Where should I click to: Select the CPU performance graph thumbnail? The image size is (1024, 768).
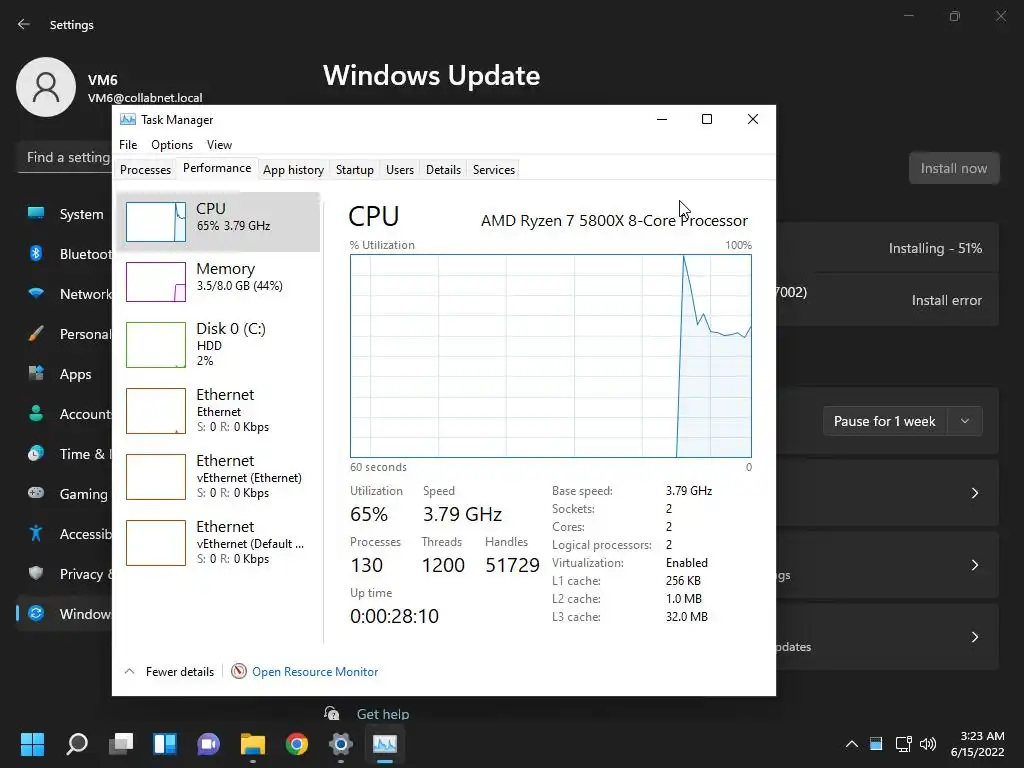(x=156, y=221)
